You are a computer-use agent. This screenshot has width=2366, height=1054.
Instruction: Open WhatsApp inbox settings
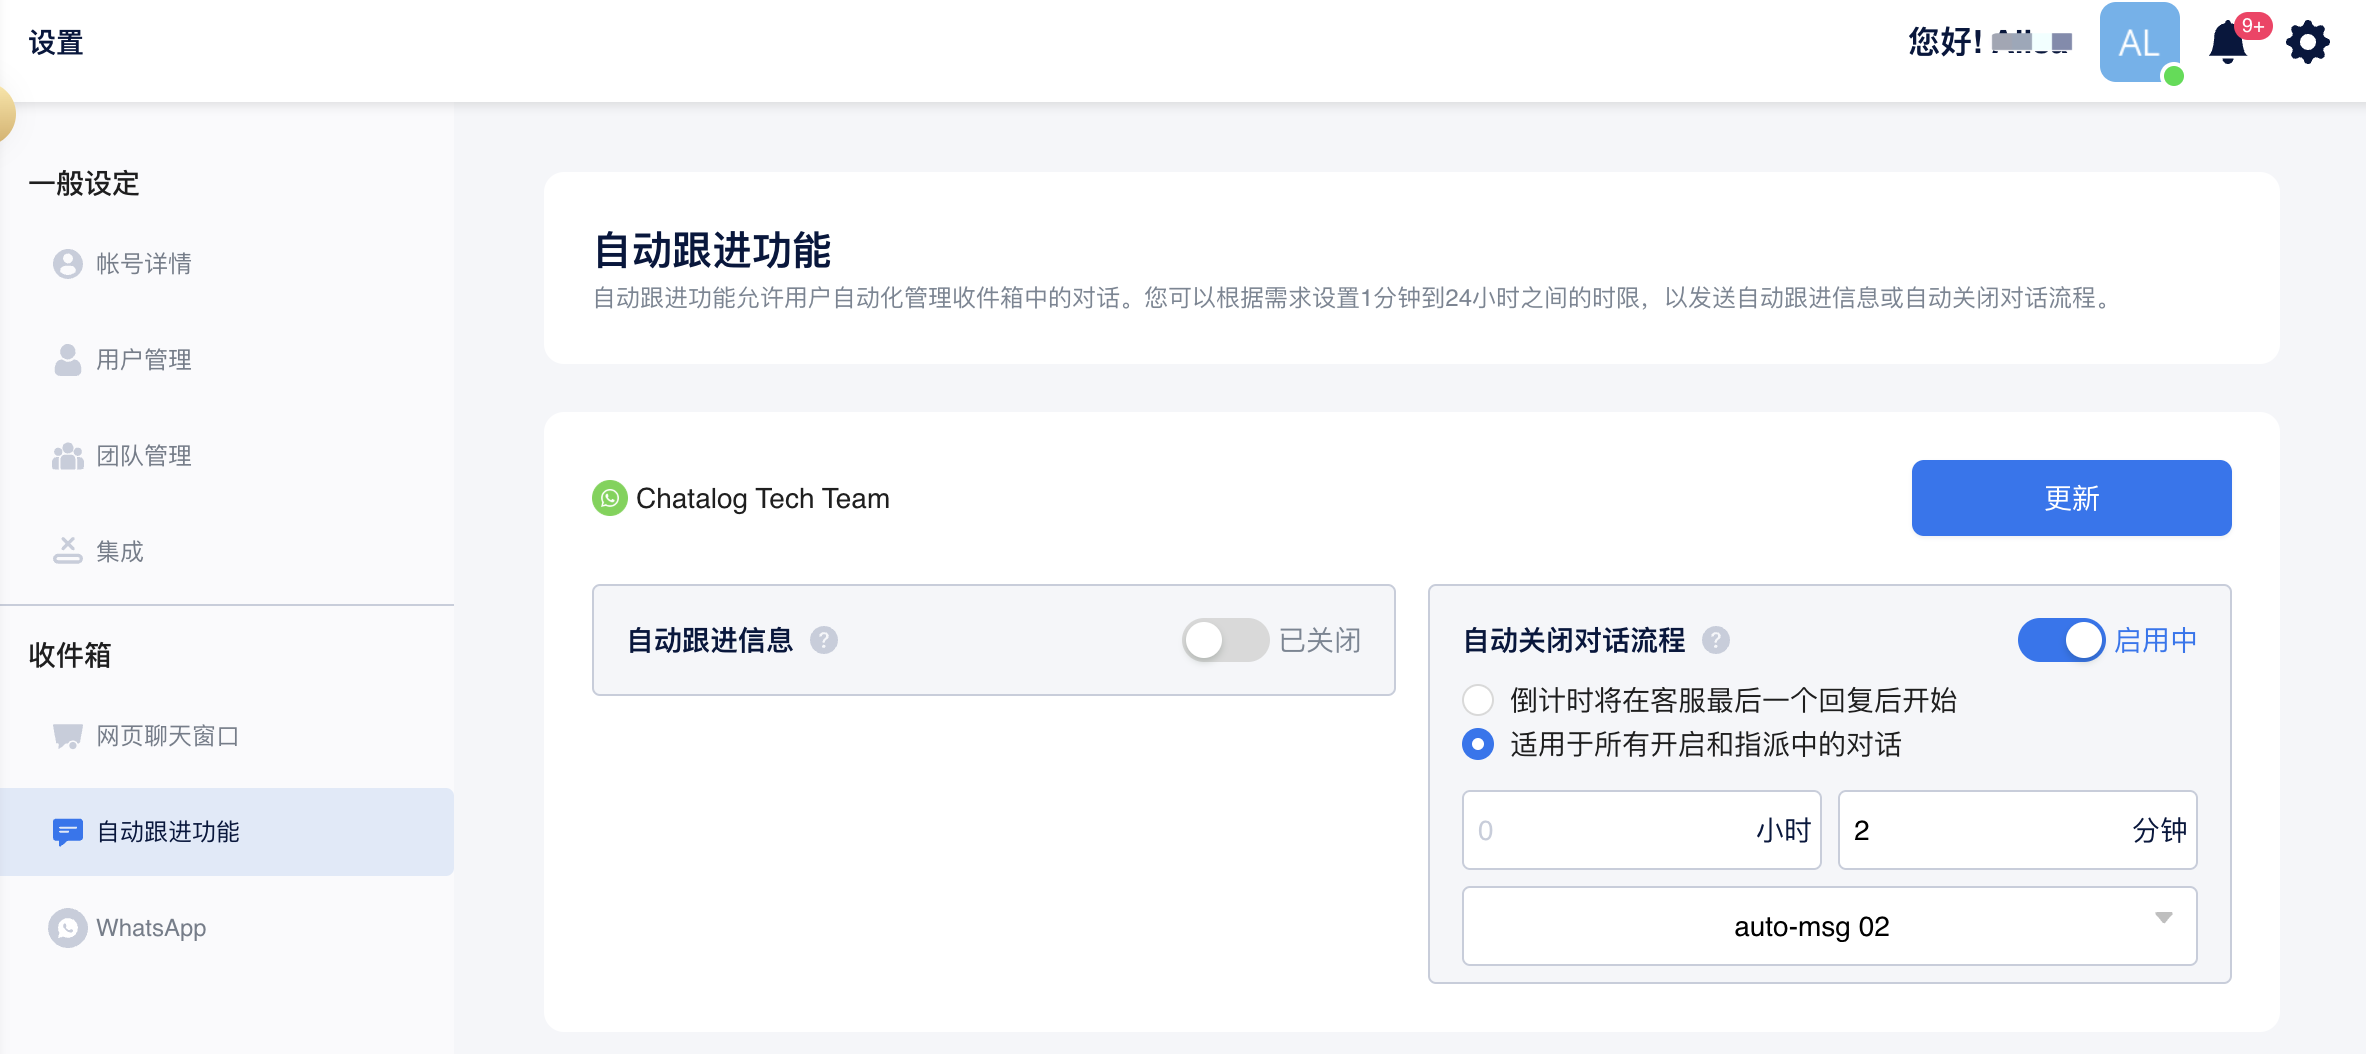coord(150,928)
